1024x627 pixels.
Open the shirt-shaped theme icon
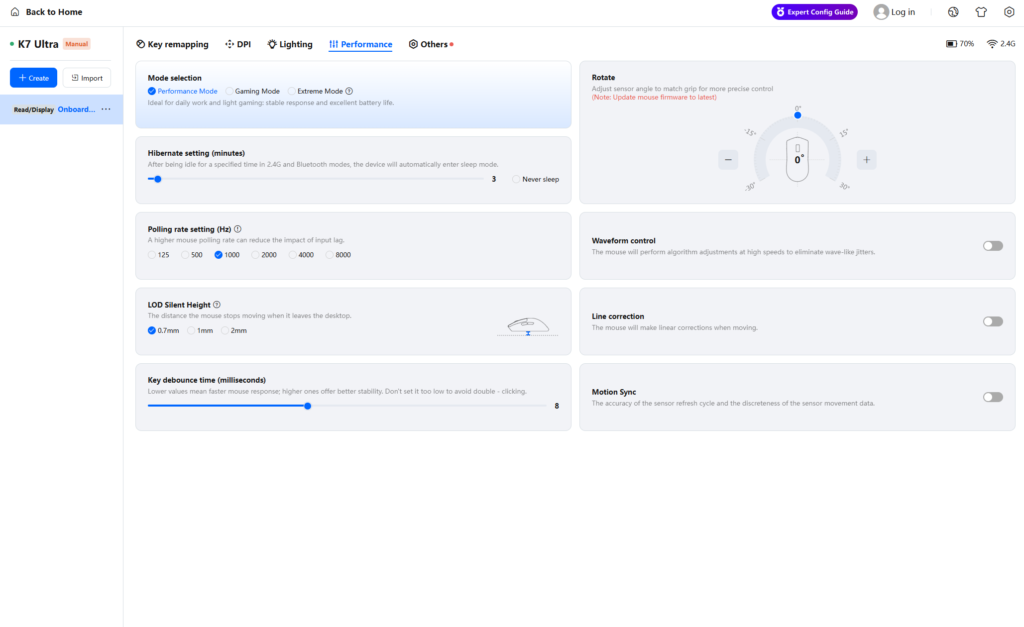[x=981, y=12]
